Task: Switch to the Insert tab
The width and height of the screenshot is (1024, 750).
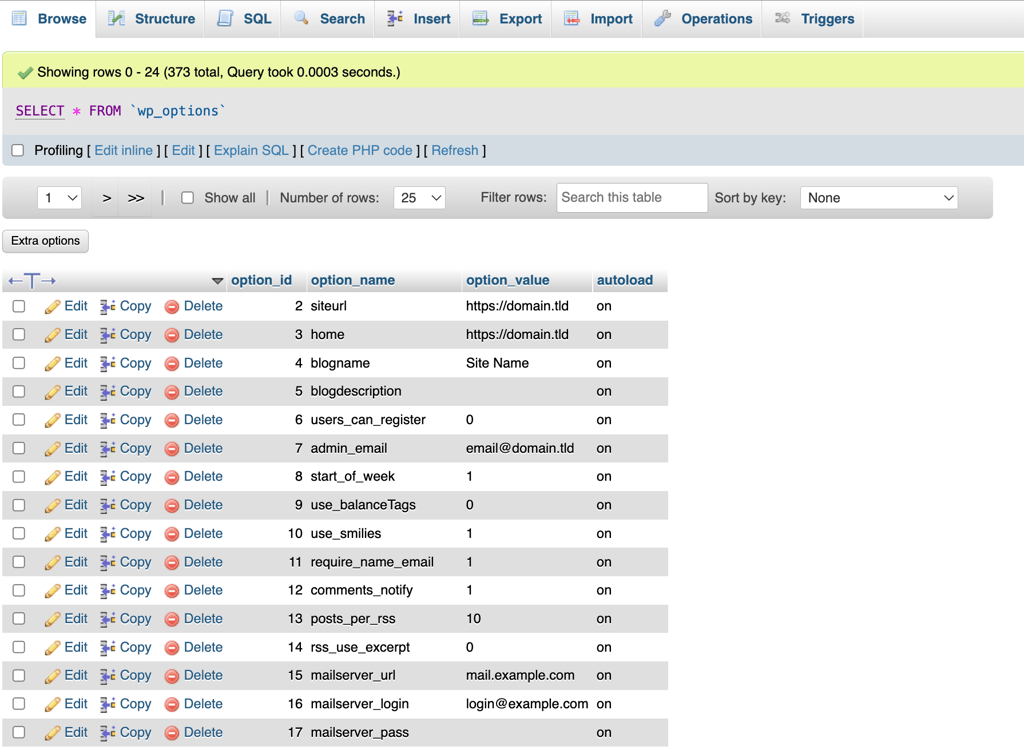Action: [x=419, y=18]
